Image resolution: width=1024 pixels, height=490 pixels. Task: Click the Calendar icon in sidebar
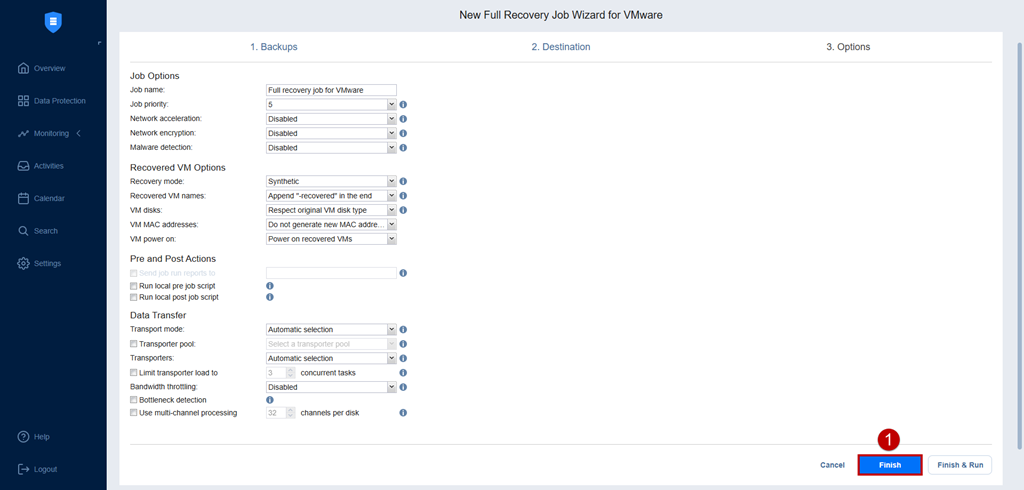click(x=24, y=198)
